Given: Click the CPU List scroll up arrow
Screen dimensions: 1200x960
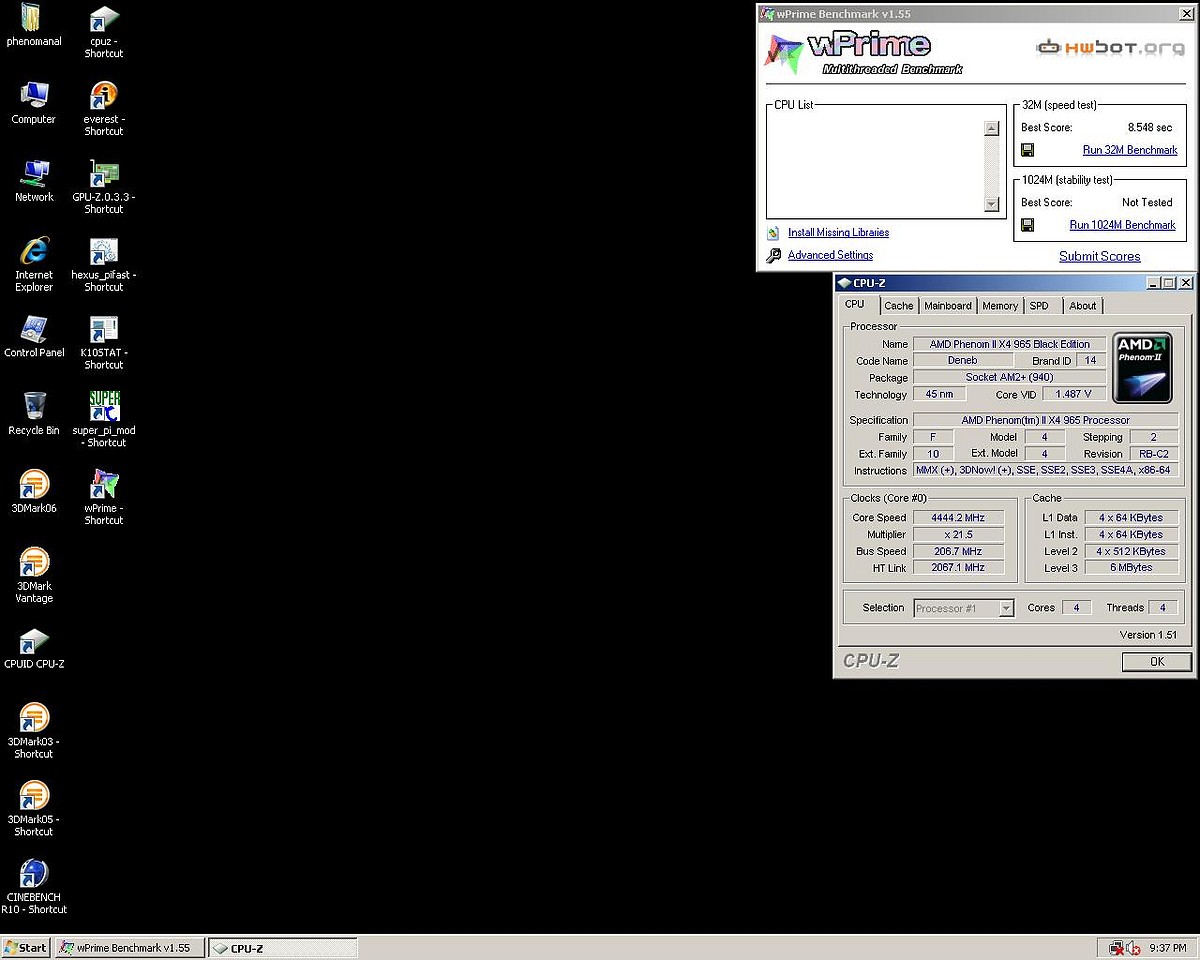Looking at the screenshot, I should (x=991, y=128).
